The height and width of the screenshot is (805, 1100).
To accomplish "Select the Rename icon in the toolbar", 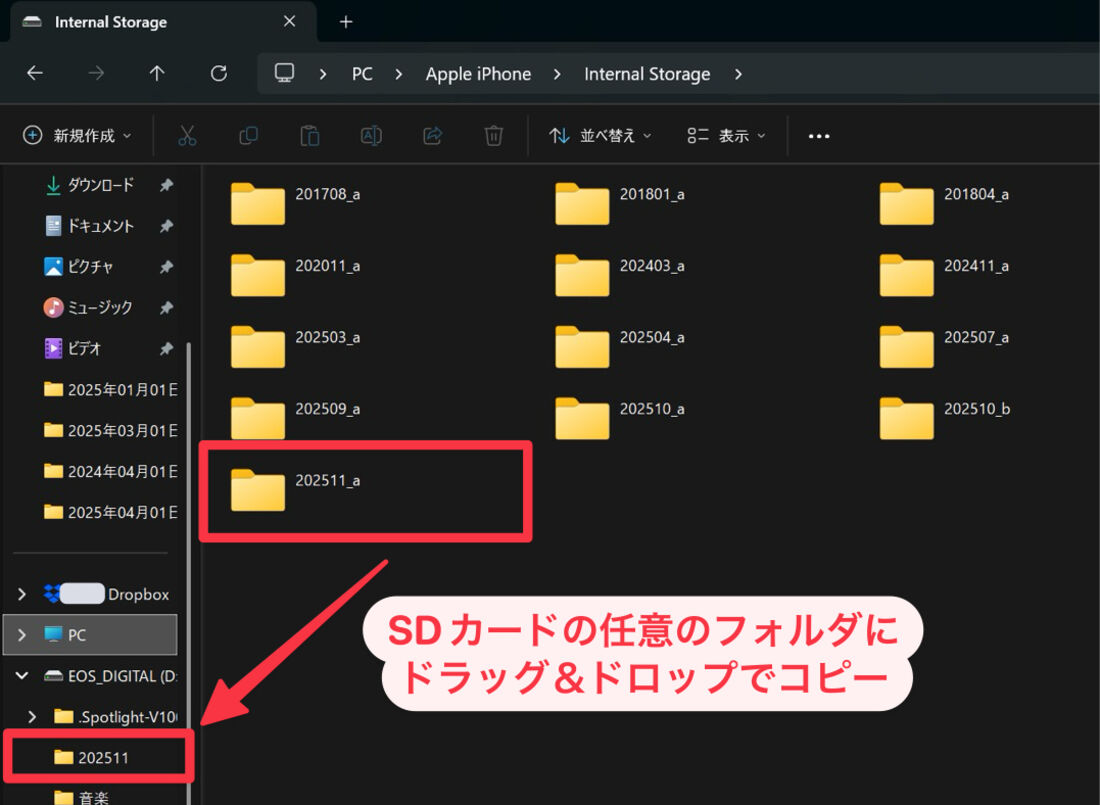I will coord(371,135).
